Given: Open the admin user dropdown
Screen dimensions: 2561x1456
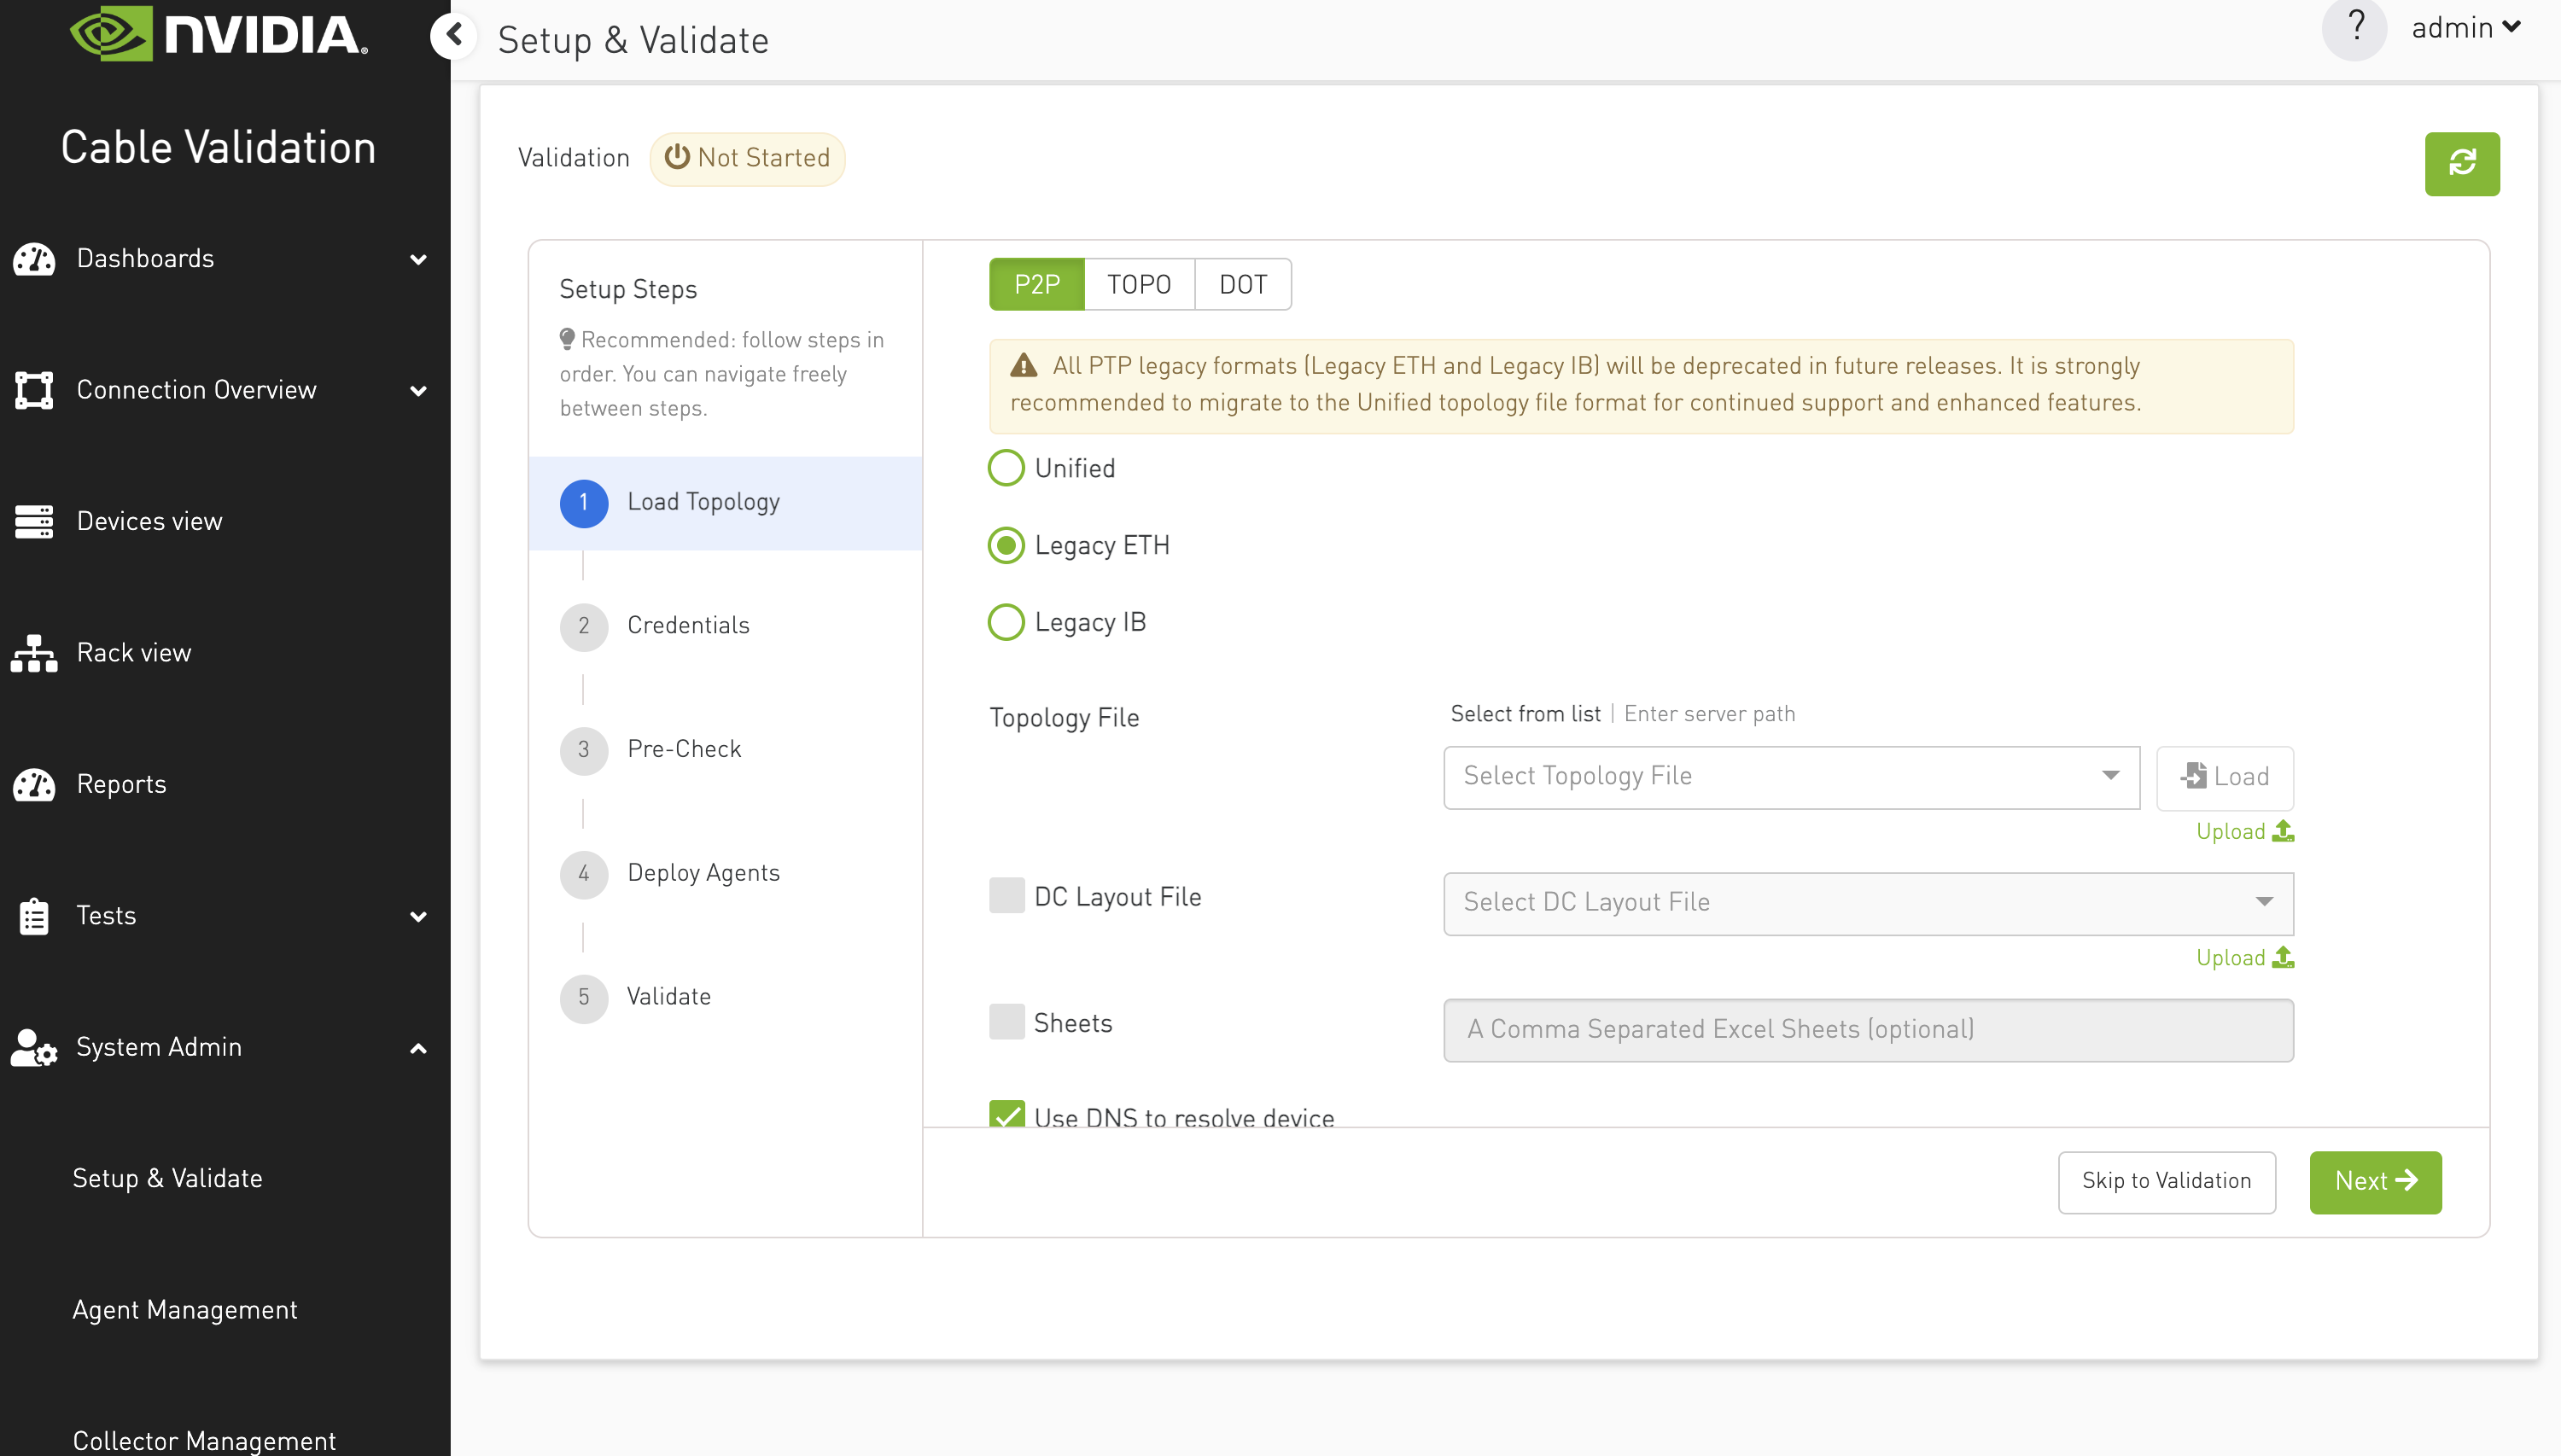Looking at the screenshot, I should (x=2465, y=28).
